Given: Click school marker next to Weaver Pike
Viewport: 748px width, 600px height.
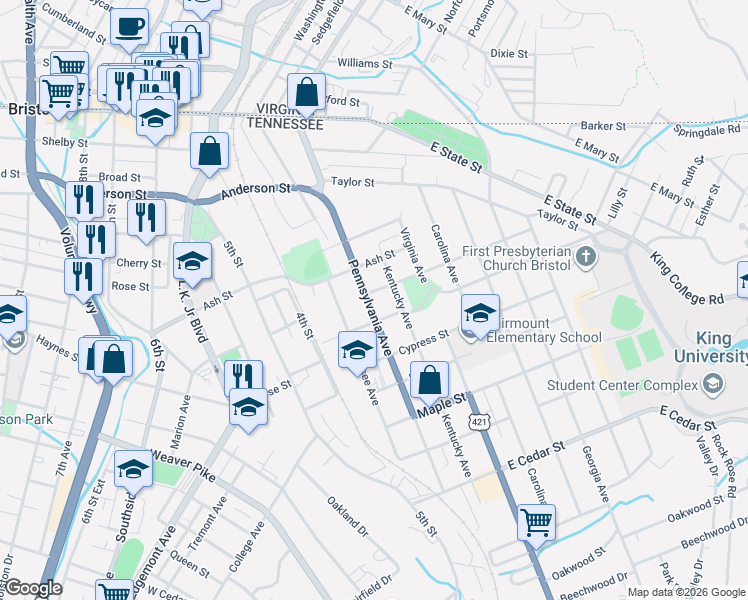Looking at the screenshot, I should click(133, 471).
